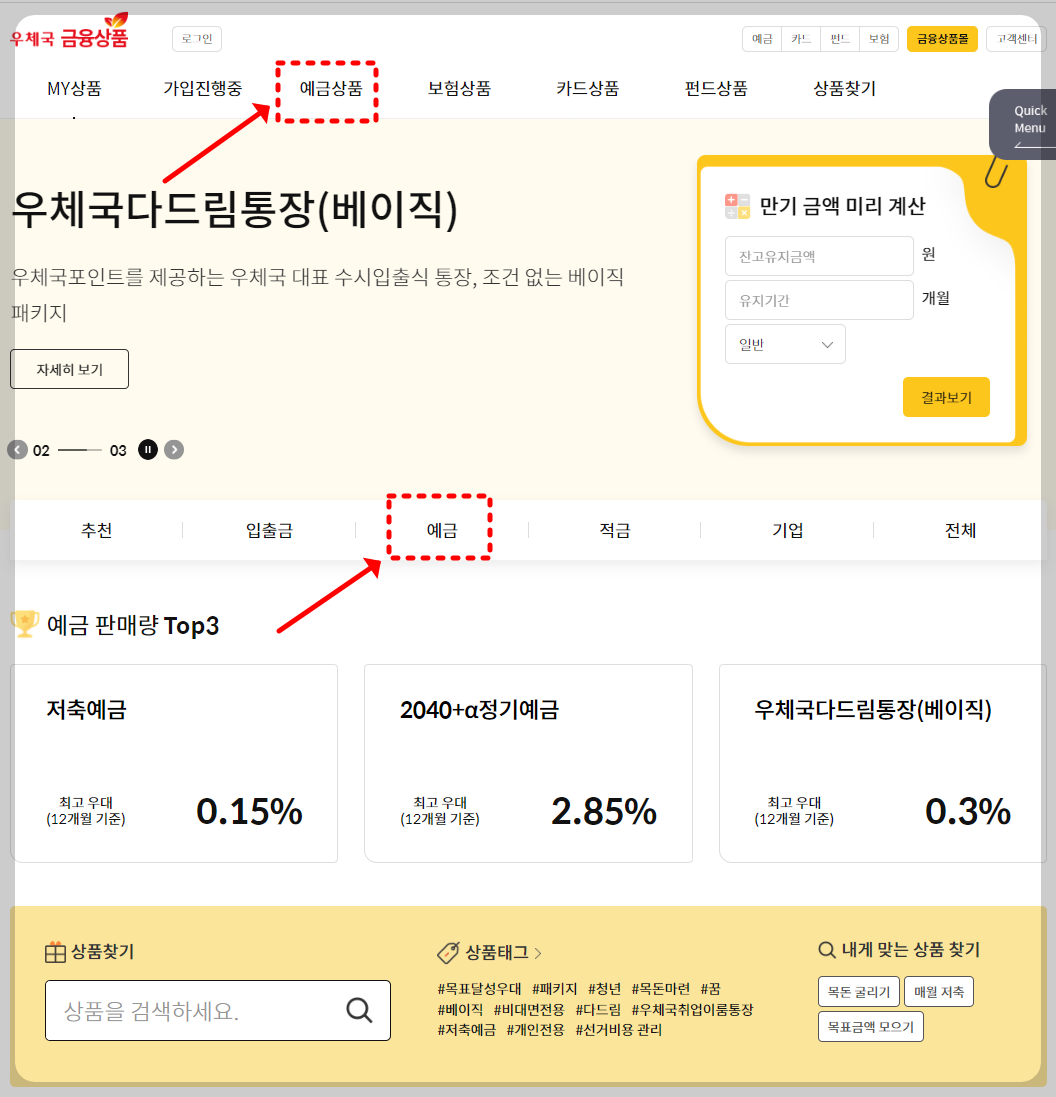Search products with magnifier icon
1056x1097 pixels.
pos(359,1010)
